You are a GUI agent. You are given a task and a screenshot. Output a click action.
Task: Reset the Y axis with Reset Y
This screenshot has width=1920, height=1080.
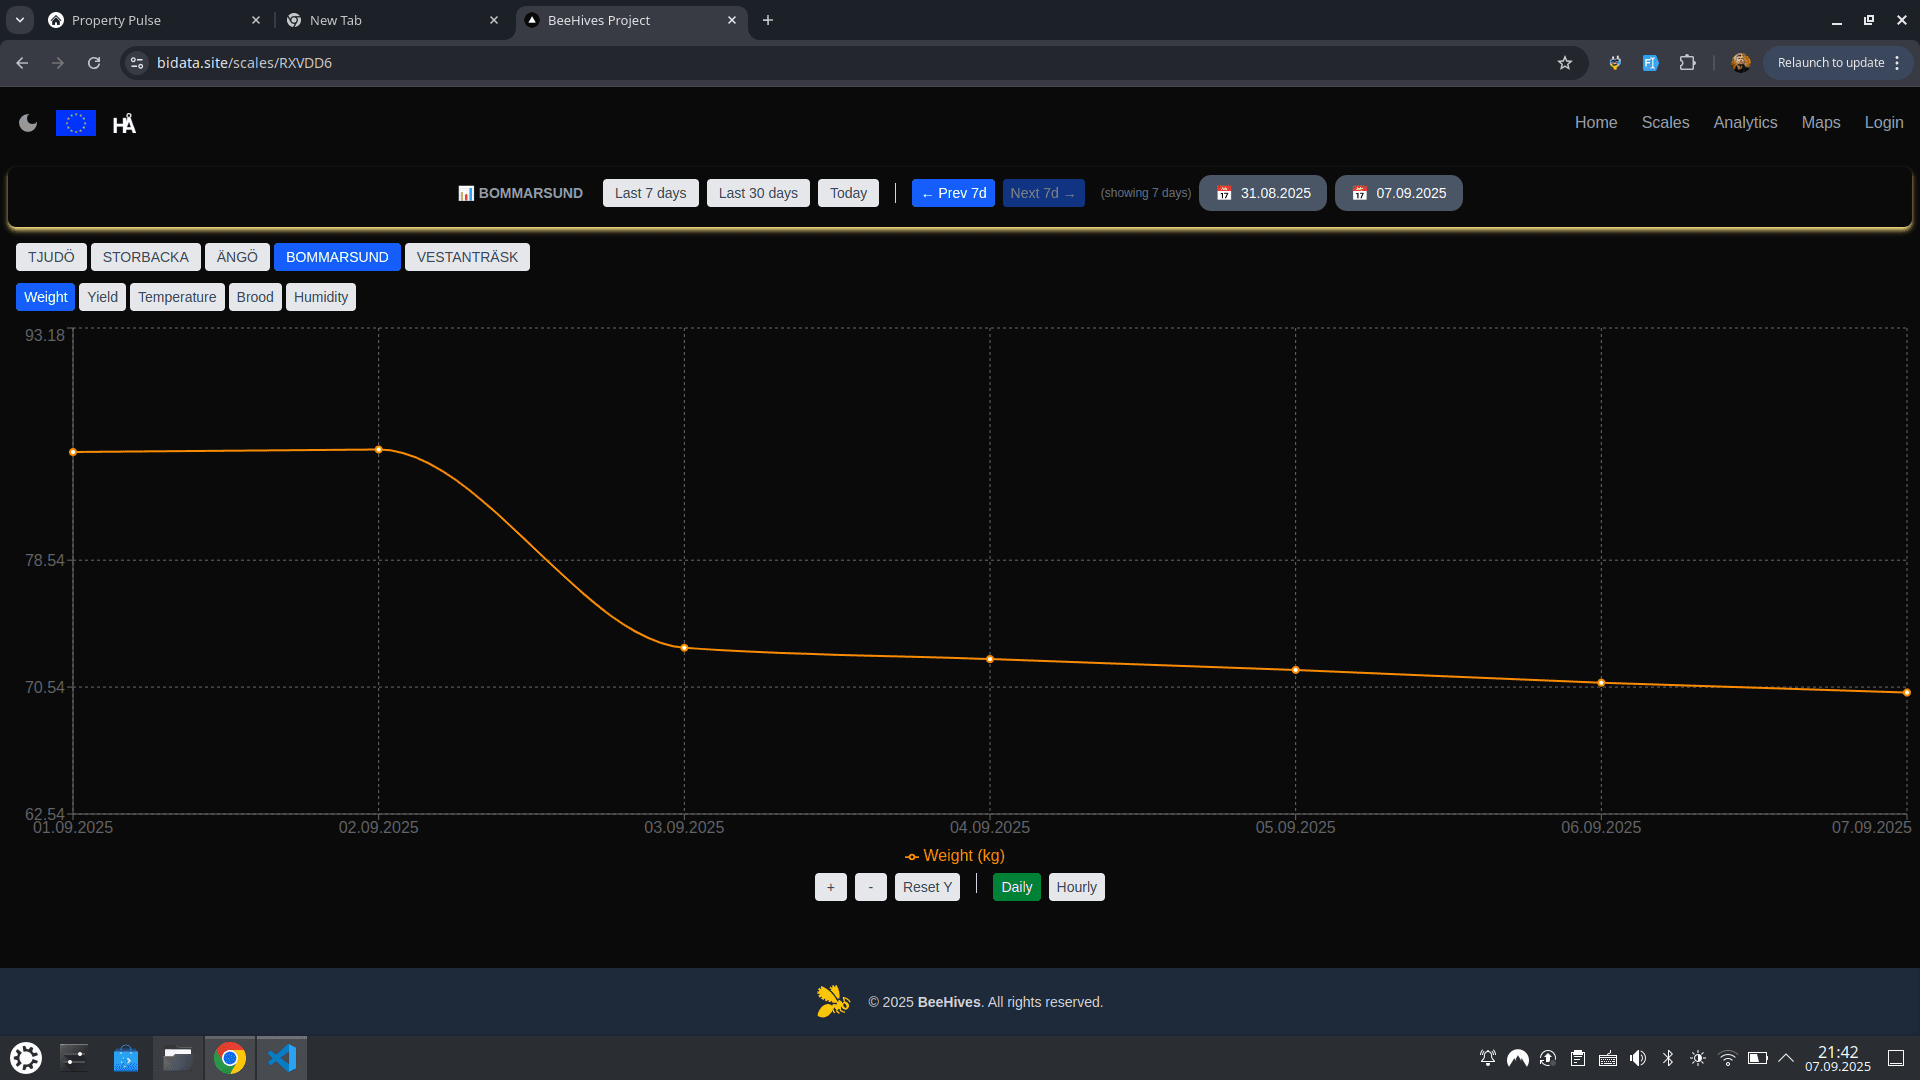926,886
